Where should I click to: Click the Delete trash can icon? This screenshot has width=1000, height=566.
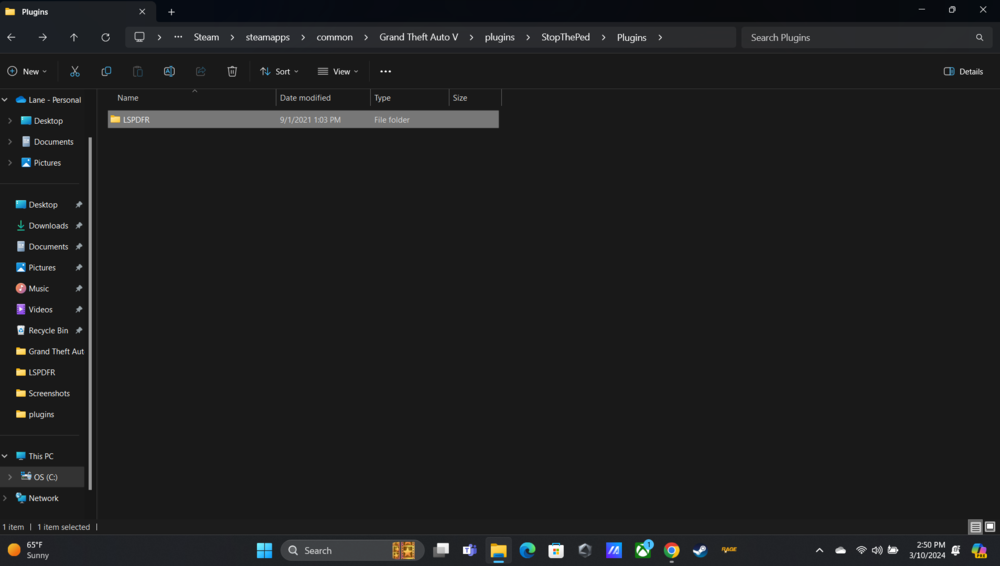232,71
